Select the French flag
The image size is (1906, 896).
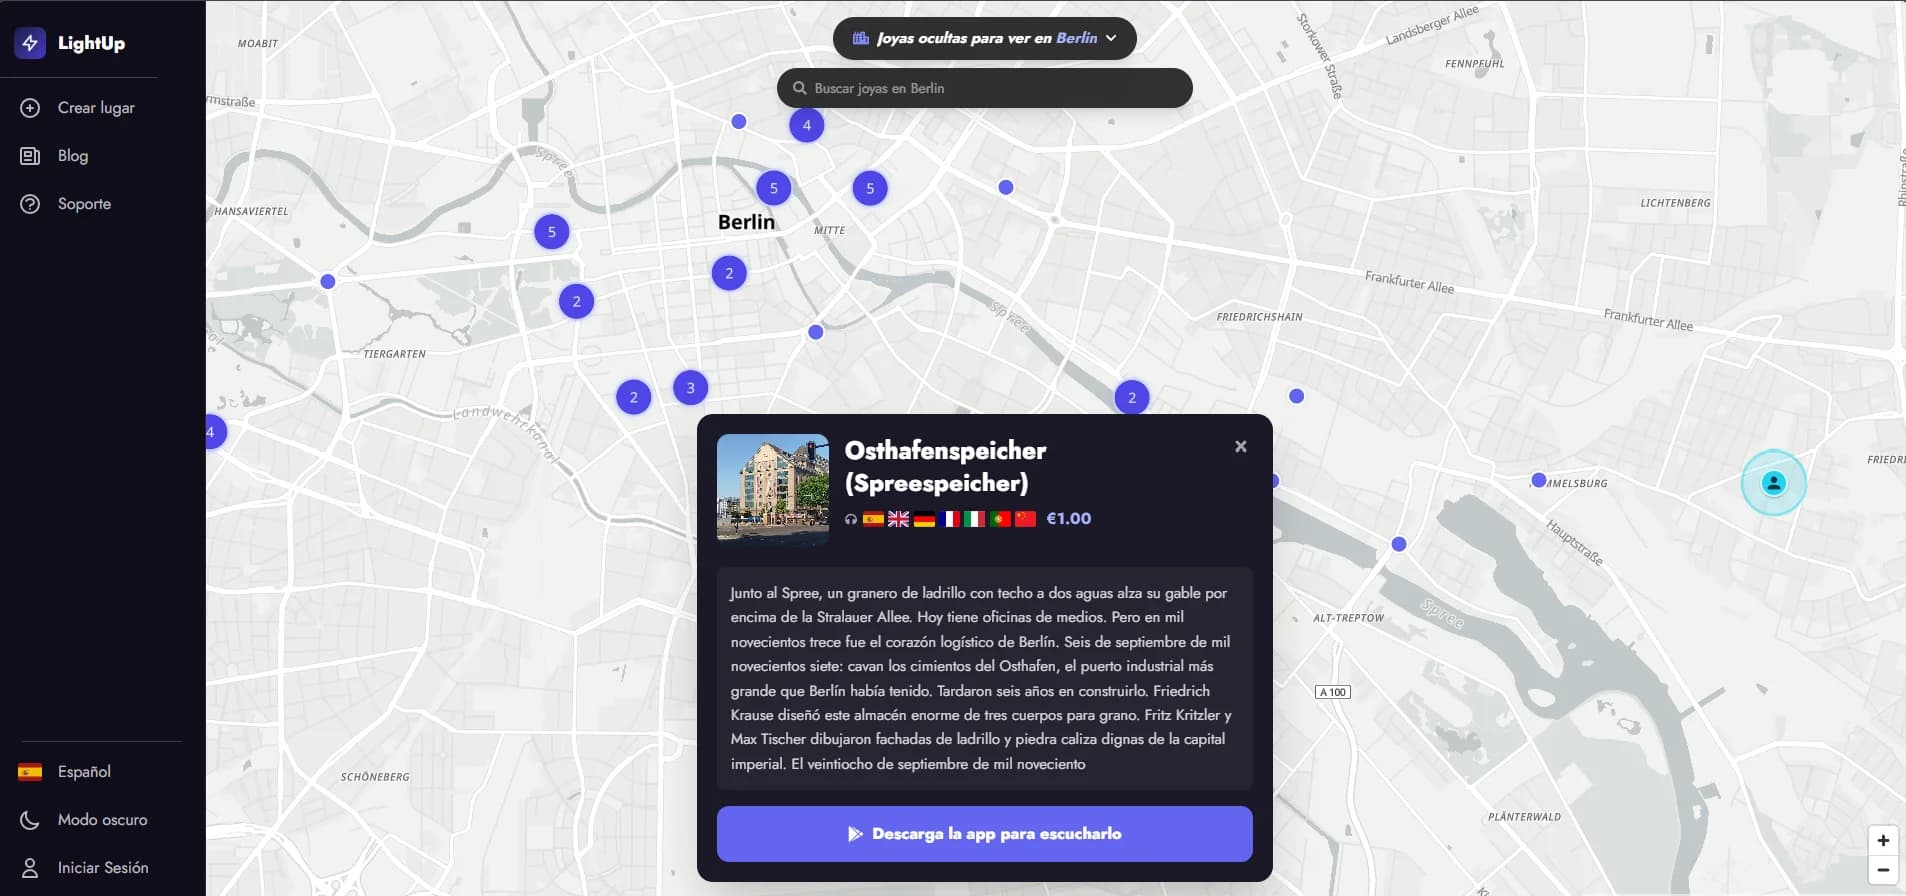(x=949, y=519)
